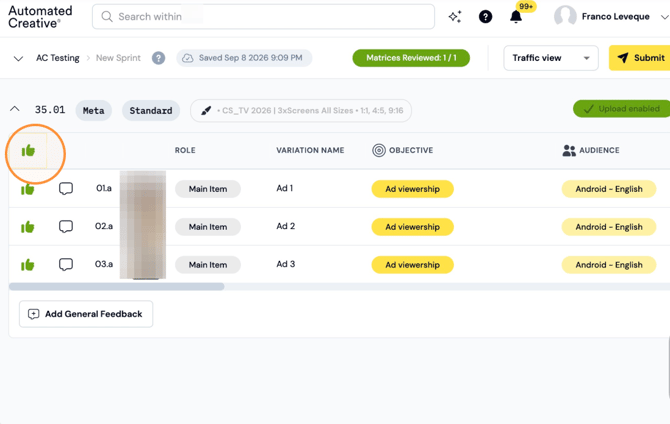Screen dimensions: 670x424
Task: Click the creative thumbnail preview
Action: 143,225
